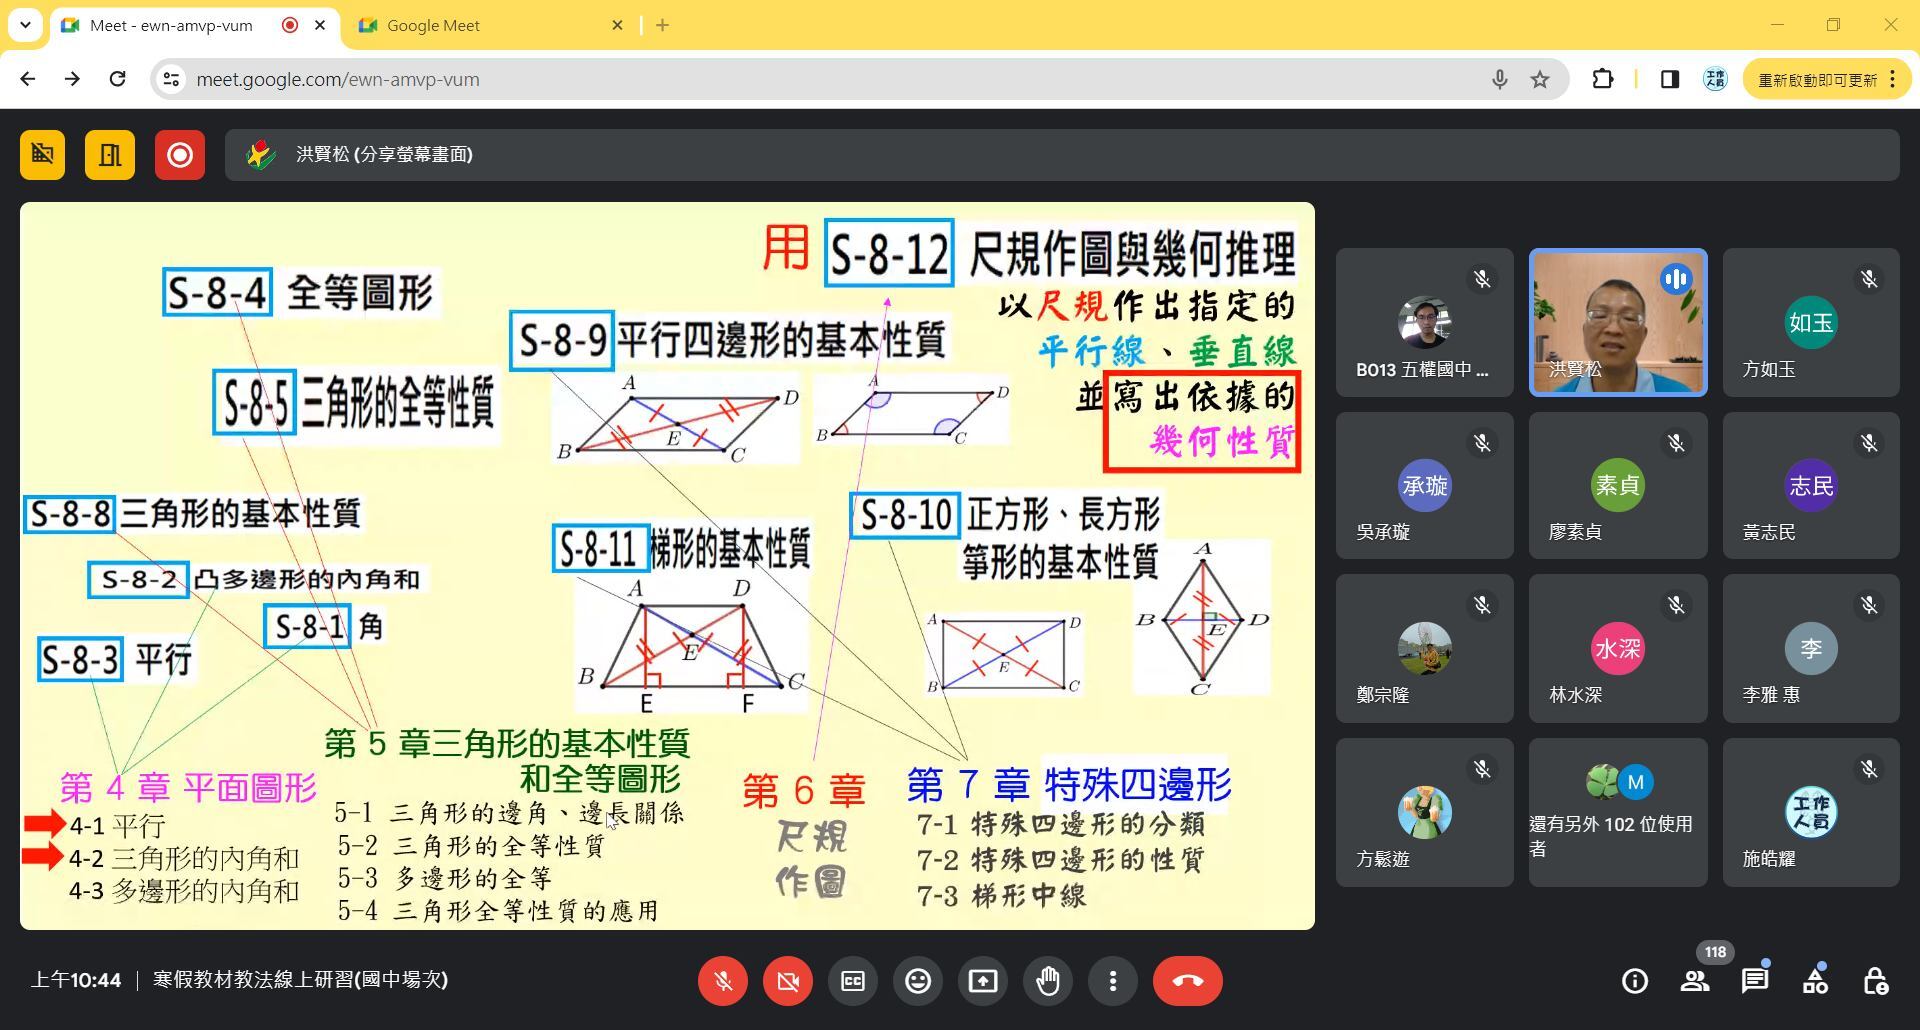
Task: Unmute the microphone in the call bar
Action: 722,981
